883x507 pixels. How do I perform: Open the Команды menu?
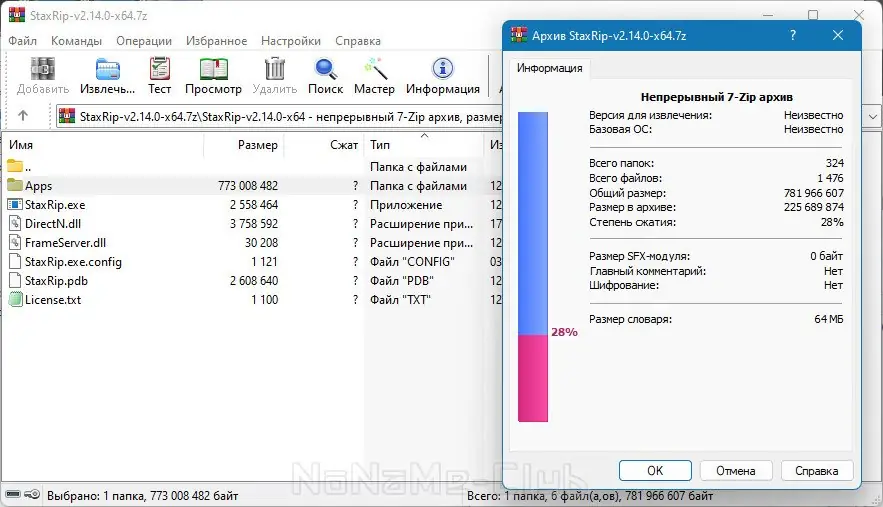[76, 41]
